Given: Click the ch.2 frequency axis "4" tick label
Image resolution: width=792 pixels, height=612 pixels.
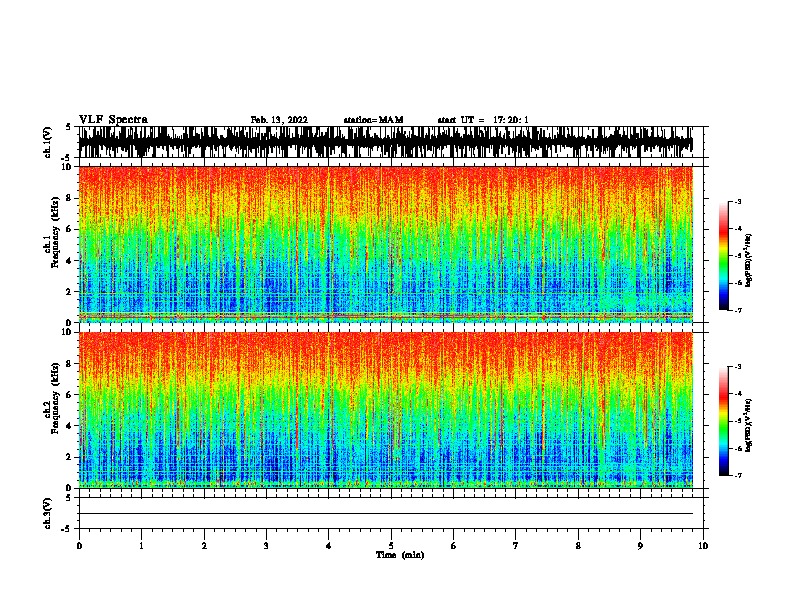Looking at the screenshot, I should [x=70, y=426].
